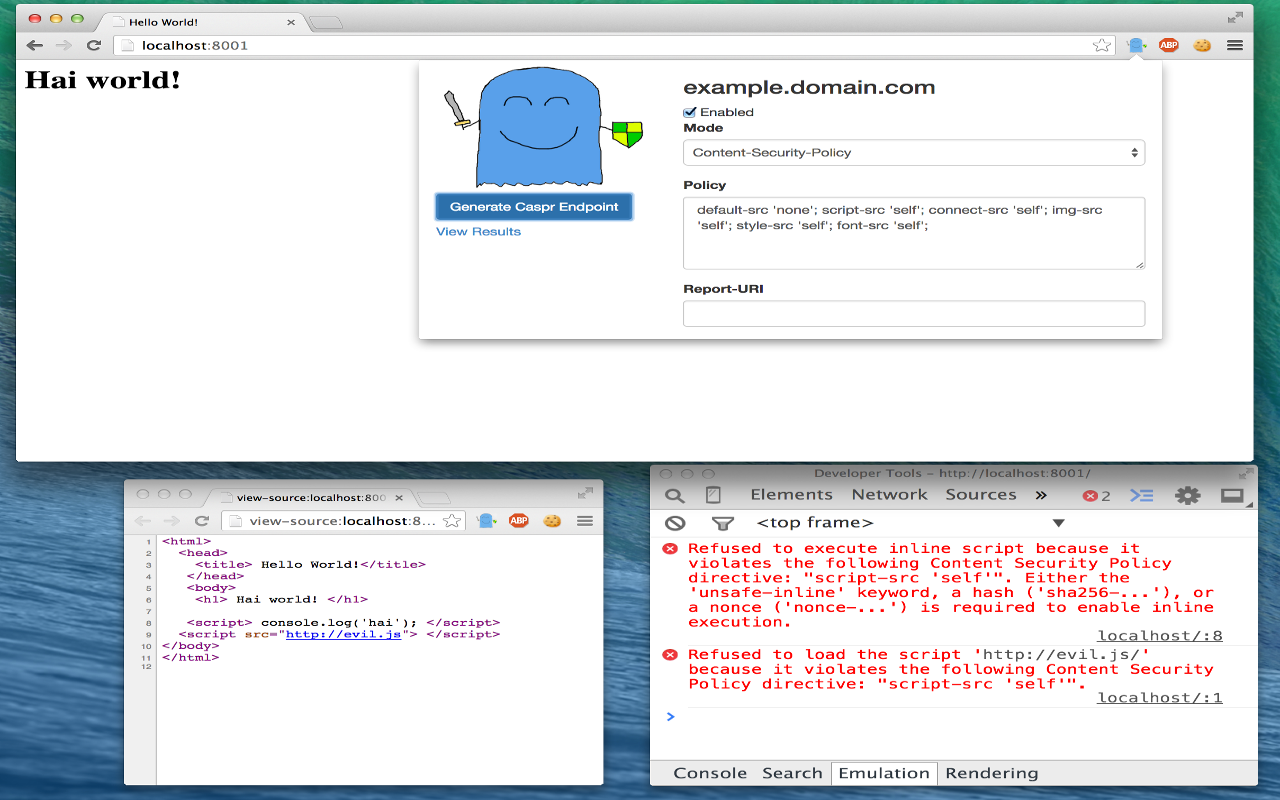Clear console with the no-entry icon
The height and width of the screenshot is (800, 1280).
[675, 523]
